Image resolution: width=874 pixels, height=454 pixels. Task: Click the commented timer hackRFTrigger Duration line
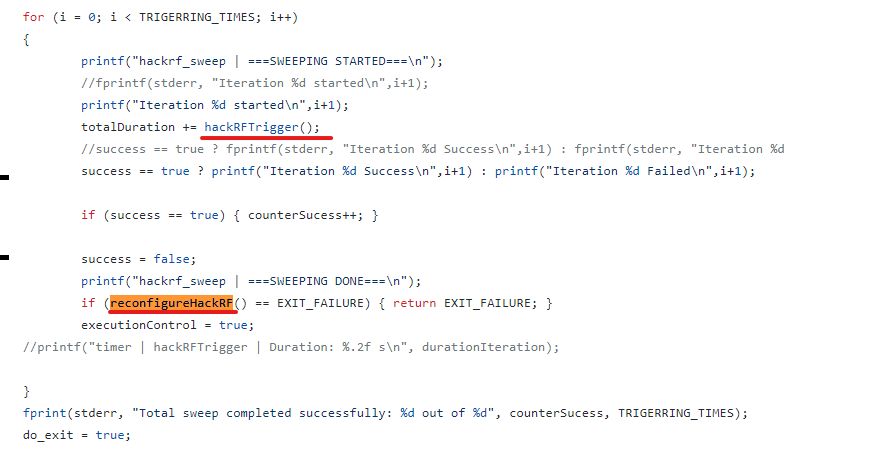coord(291,347)
